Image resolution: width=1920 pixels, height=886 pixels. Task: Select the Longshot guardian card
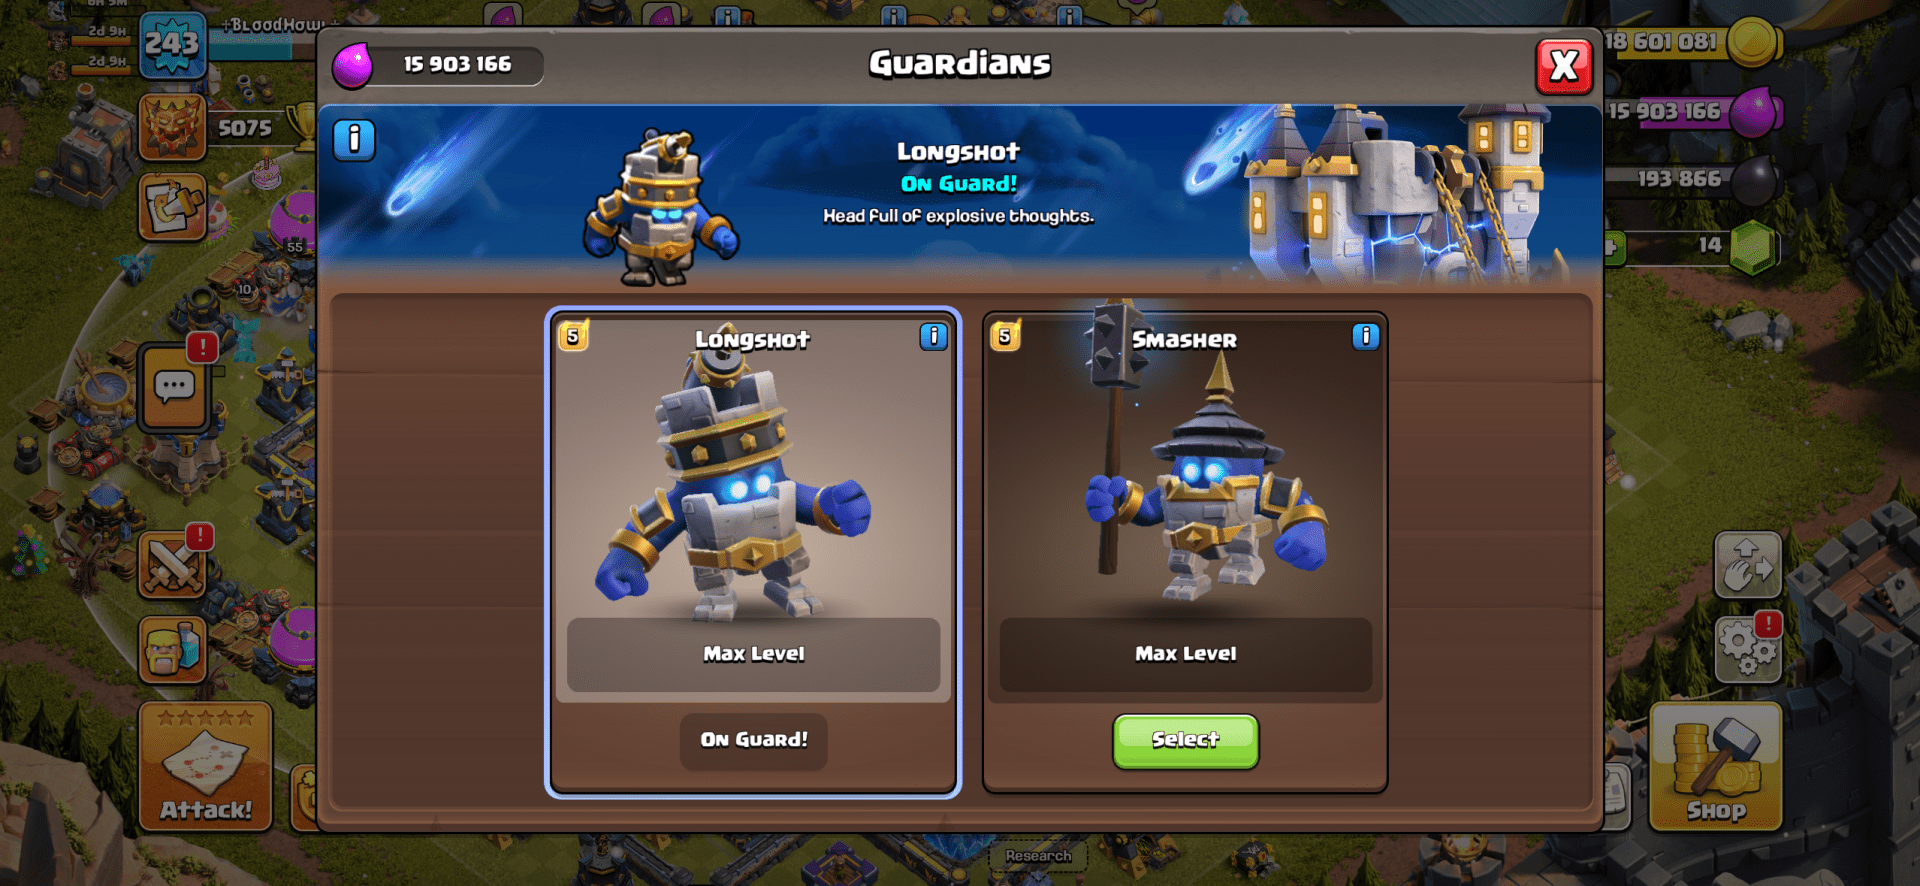pos(753,552)
